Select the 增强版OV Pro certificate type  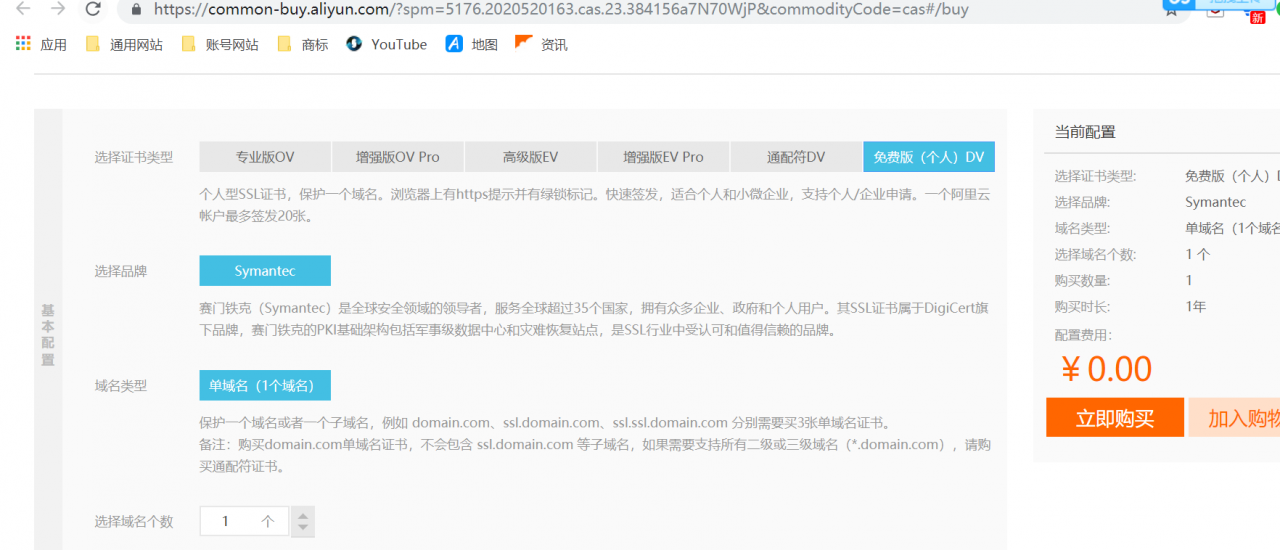coord(398,157)
